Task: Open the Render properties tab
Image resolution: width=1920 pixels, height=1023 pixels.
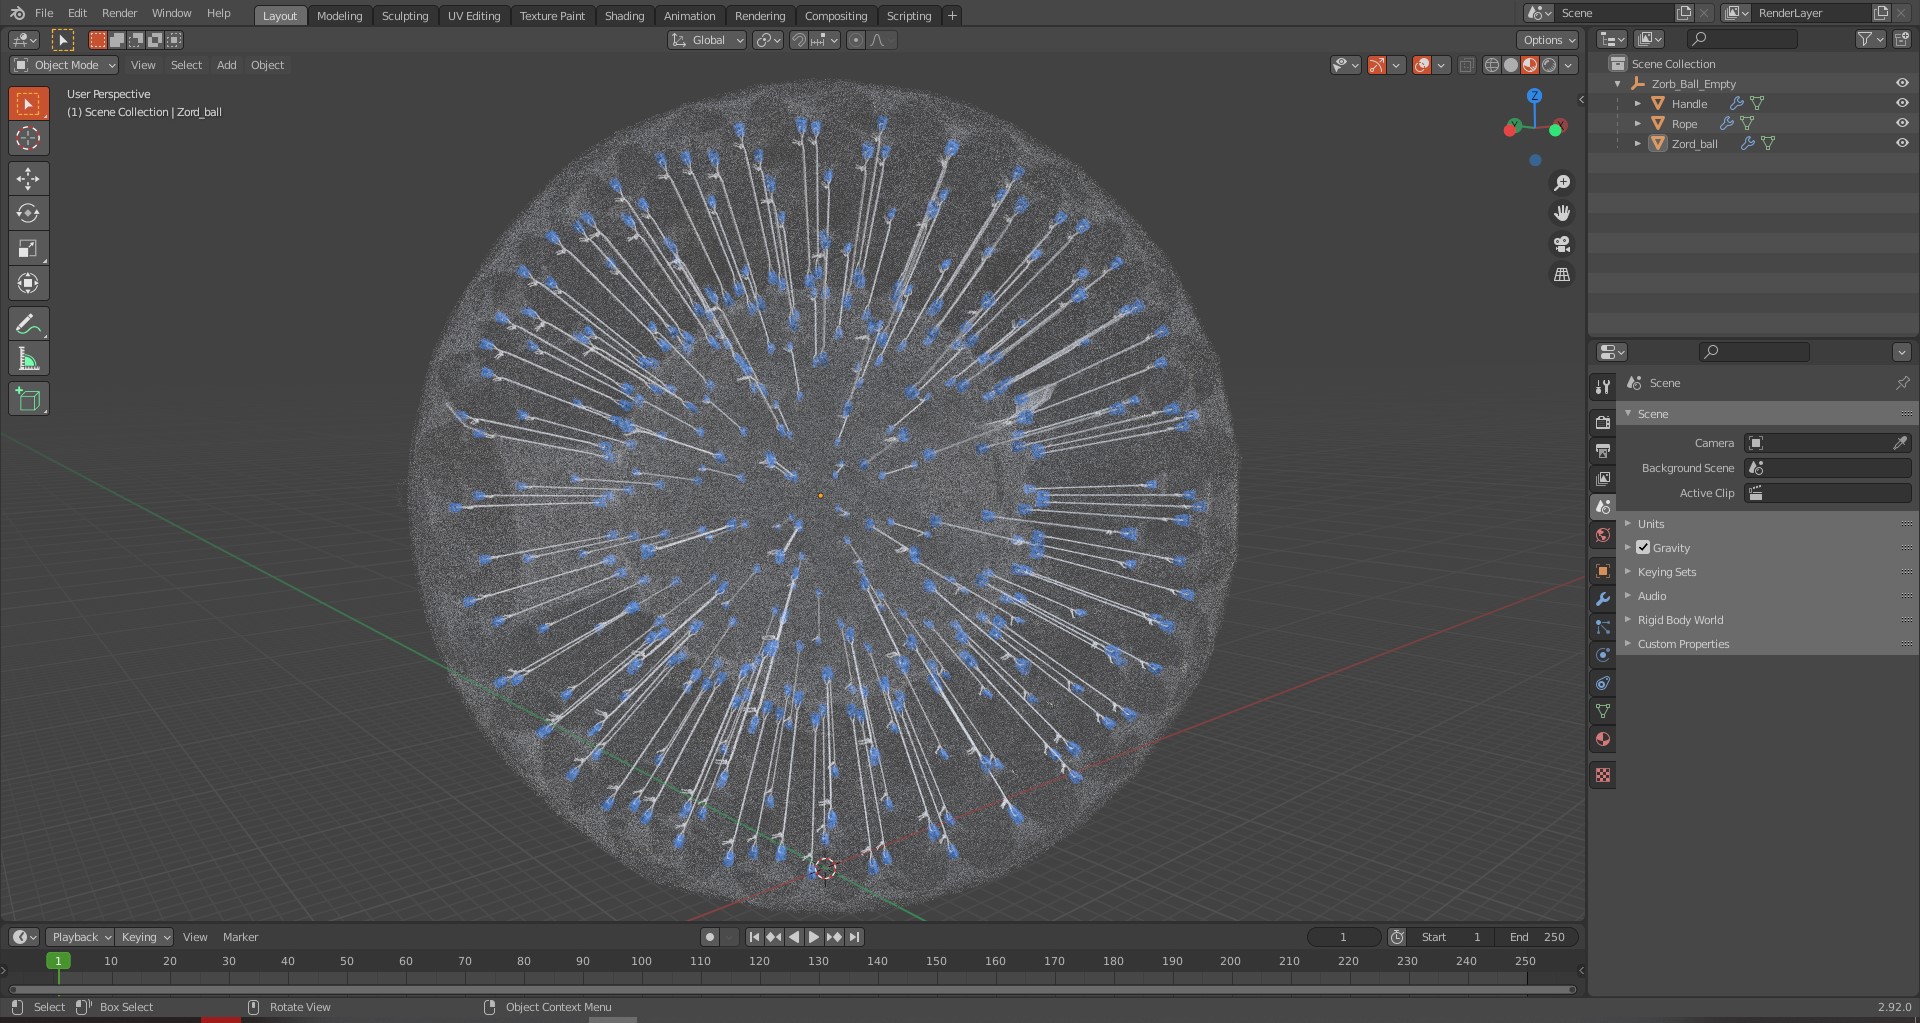Action: (x=1603, y=423)
